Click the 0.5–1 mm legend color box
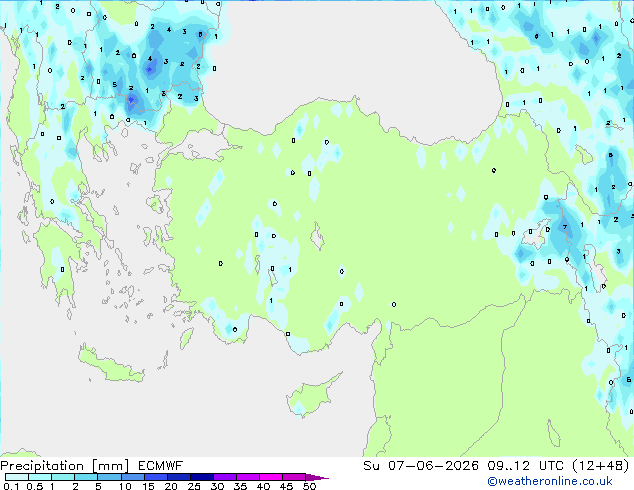 click(40, 477)
